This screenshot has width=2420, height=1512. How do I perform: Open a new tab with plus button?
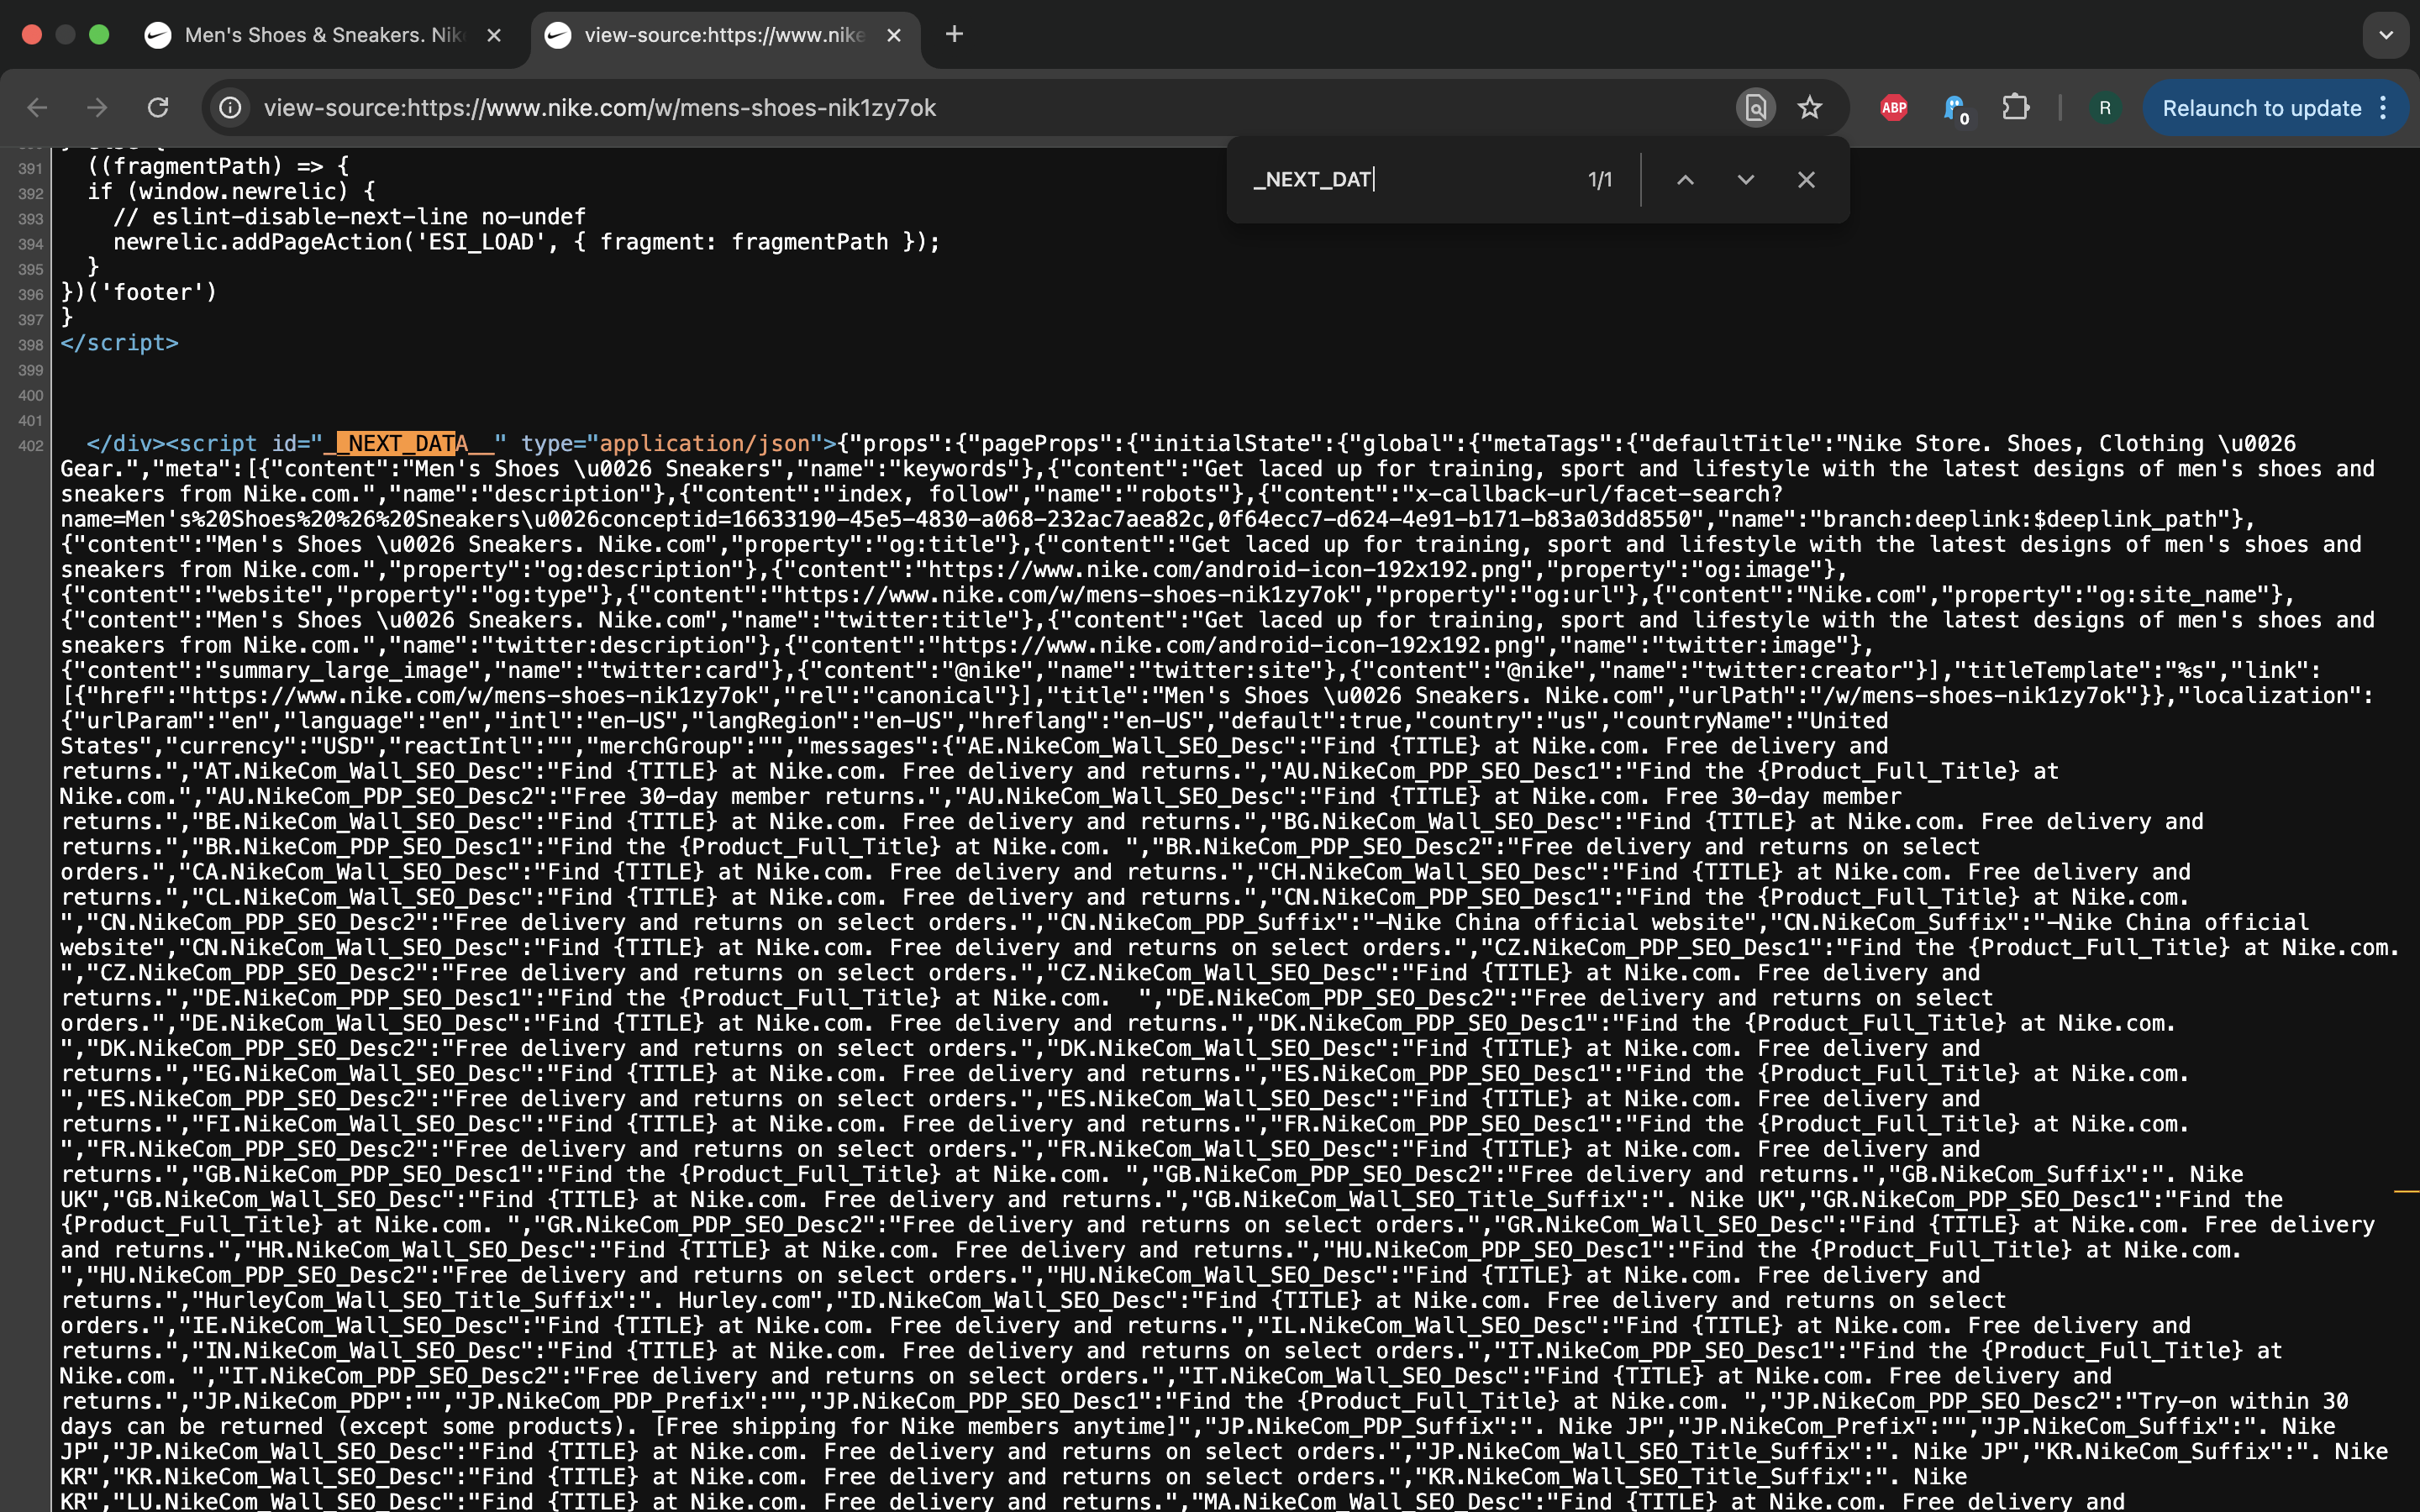click(x=954, y=35)
